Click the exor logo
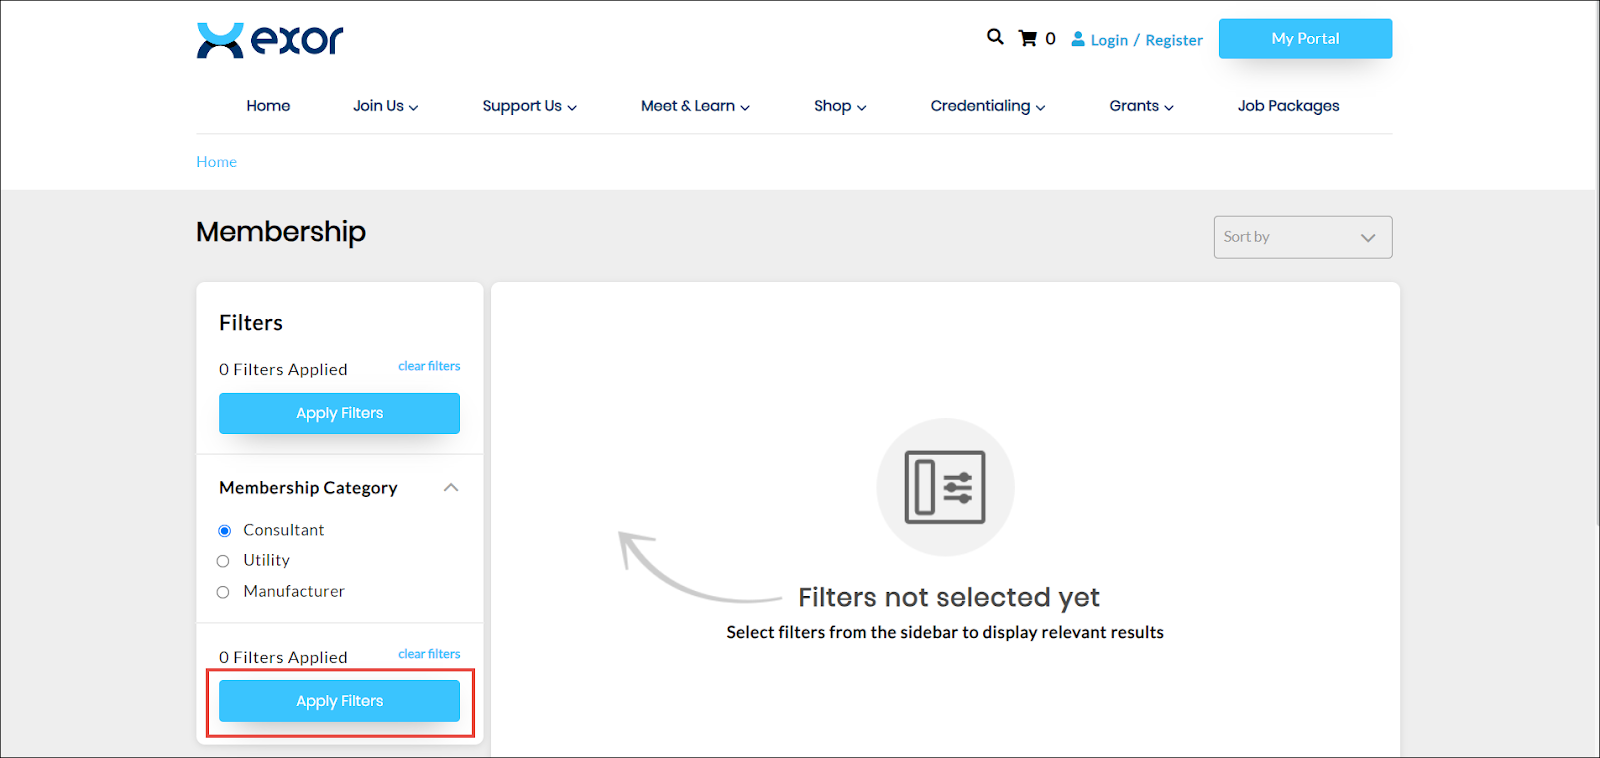Image resolution: width=1600 pixels, height=758 pixels. (x=270, y=40)
